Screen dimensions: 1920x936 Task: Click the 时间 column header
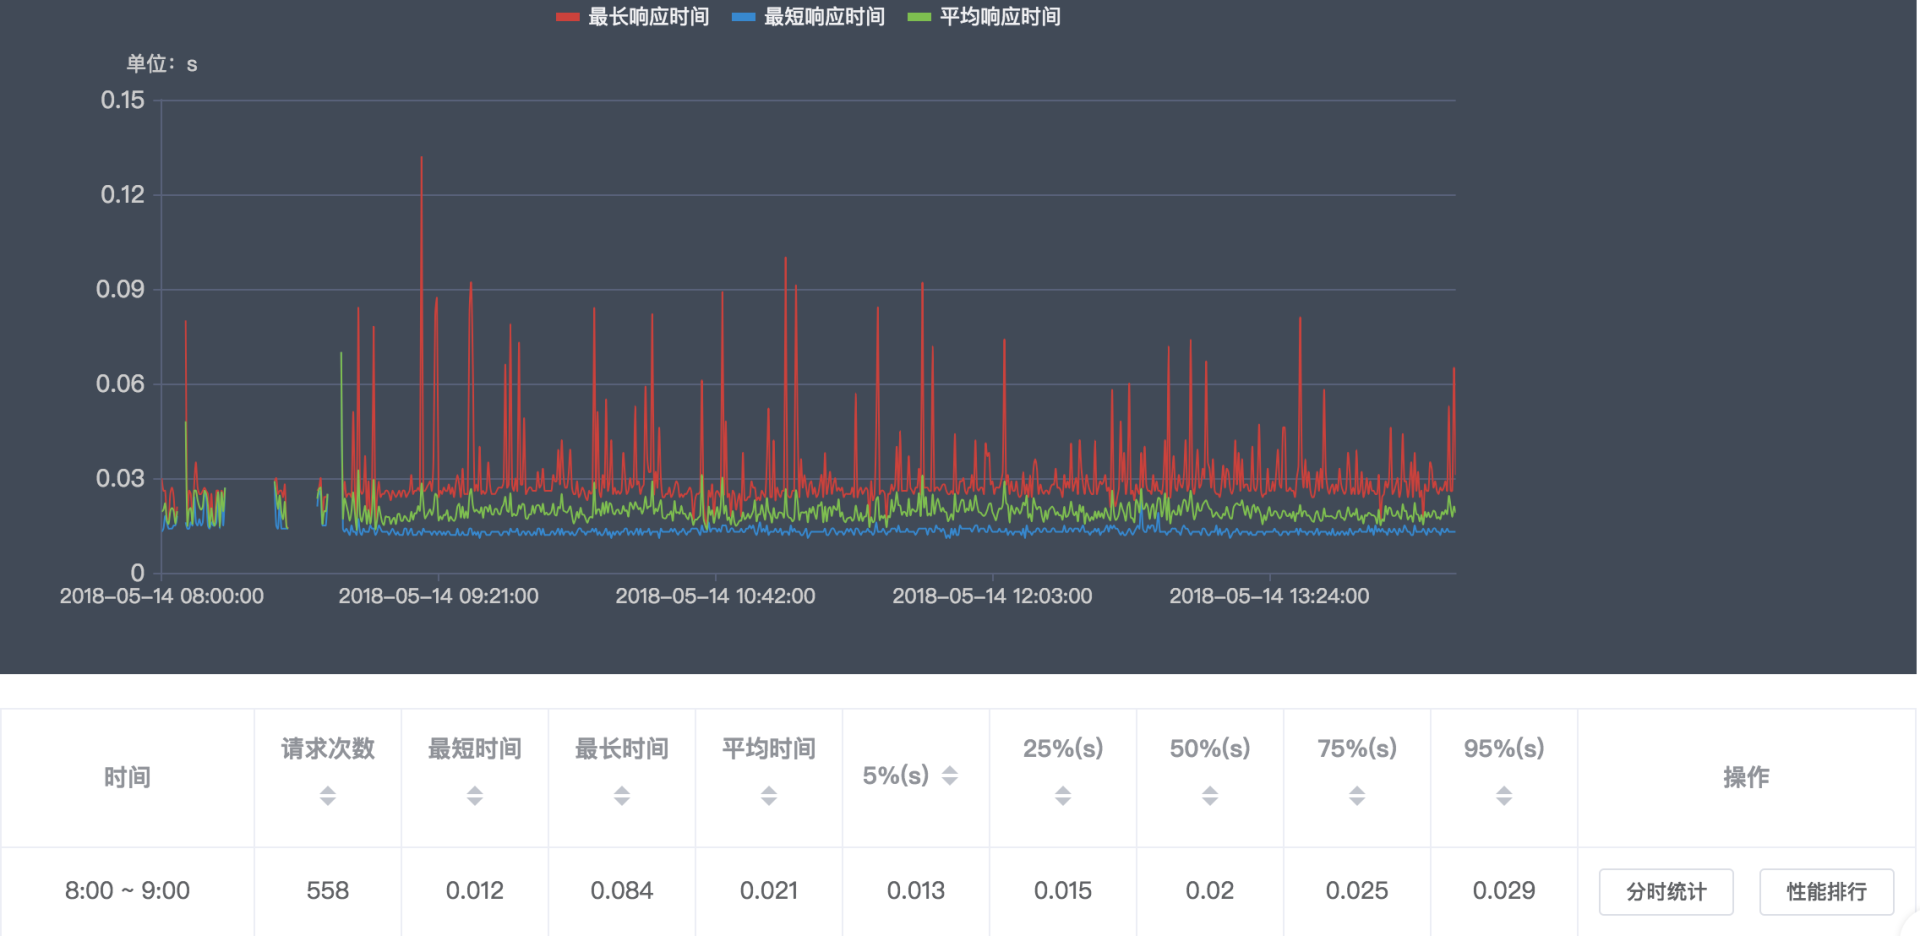[127, 777]
